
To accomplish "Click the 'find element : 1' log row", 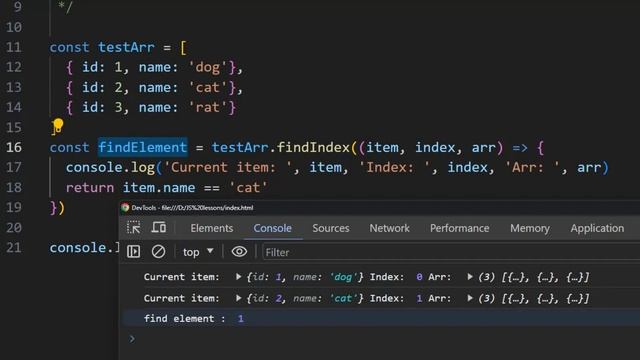I will pyautogui.click(x=381, y=319).
